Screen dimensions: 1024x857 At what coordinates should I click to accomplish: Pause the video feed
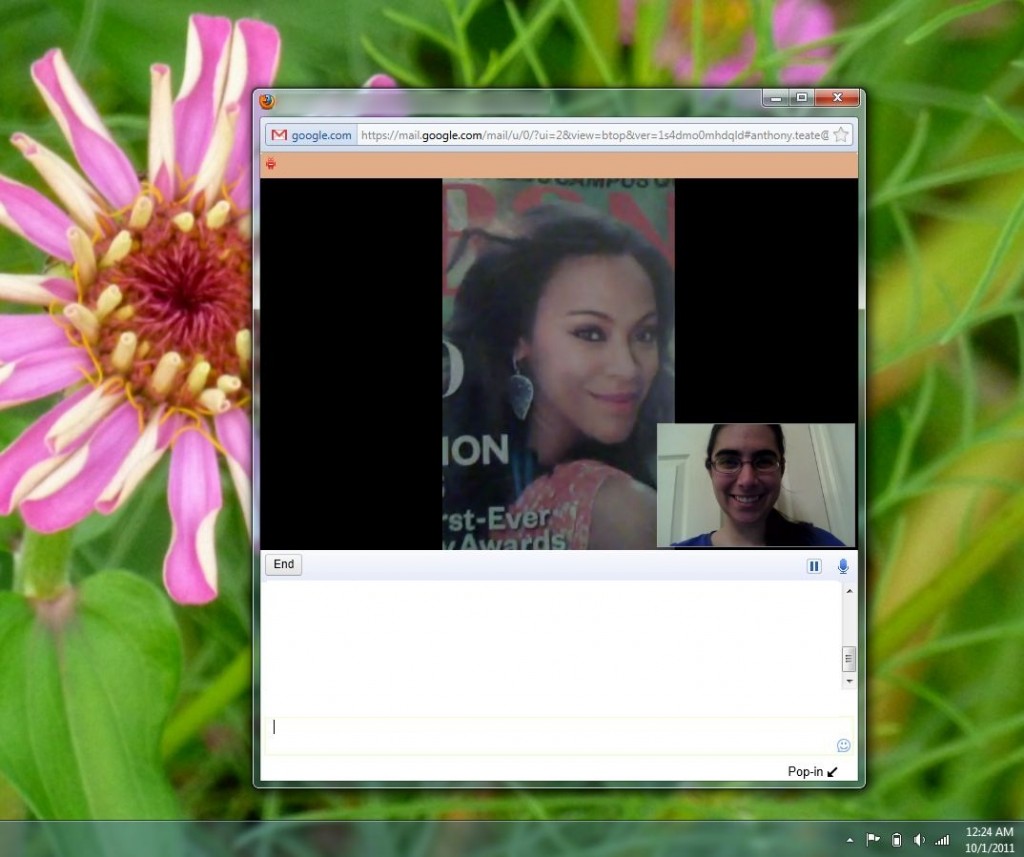click(x=814, y=567)
